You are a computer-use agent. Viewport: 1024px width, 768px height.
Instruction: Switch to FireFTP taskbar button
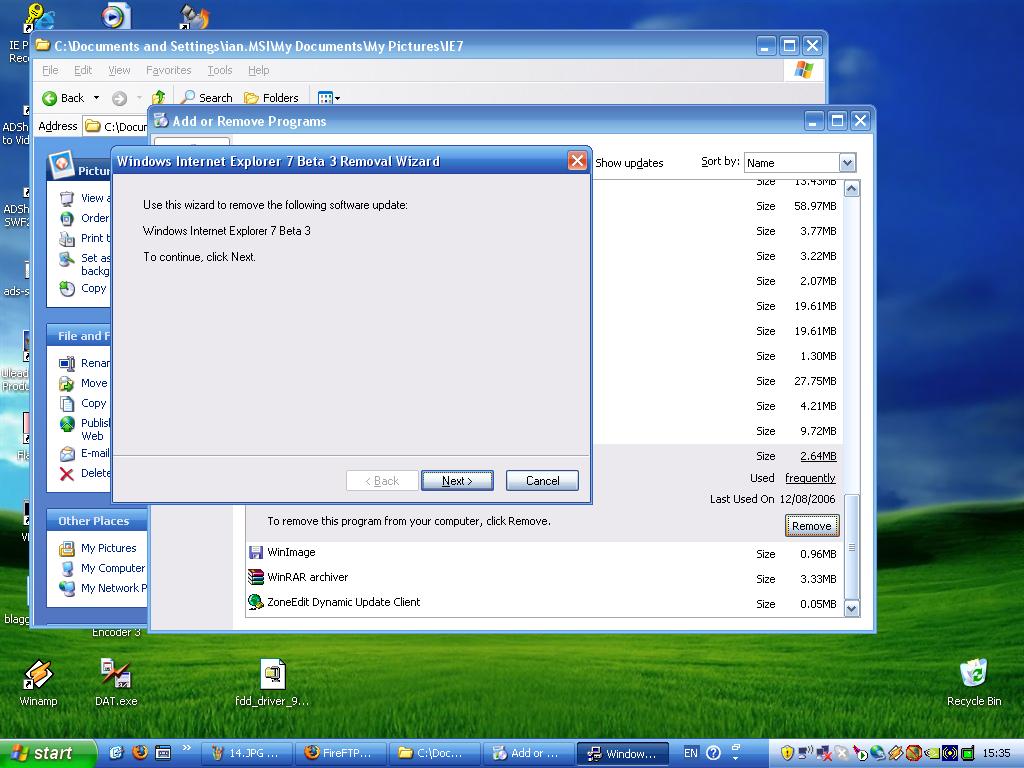(x=340, y=753)
